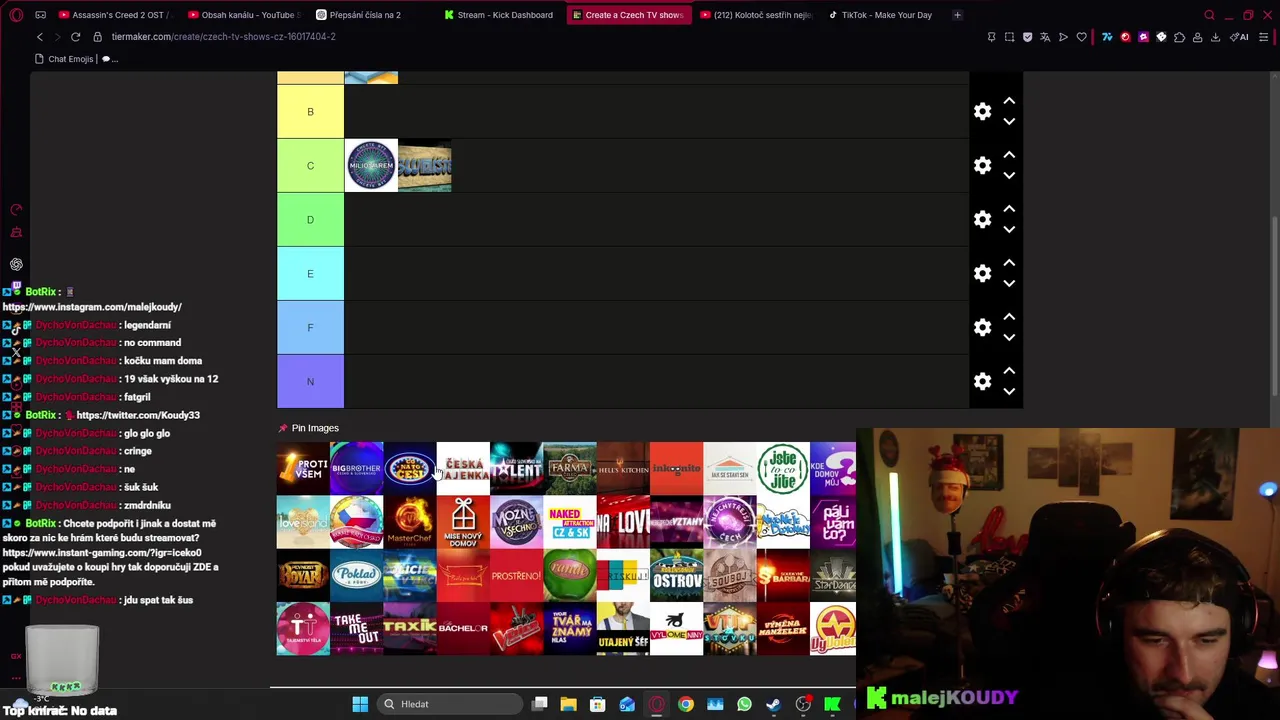Pick the Take Me Out show image

tap(356, 629)
